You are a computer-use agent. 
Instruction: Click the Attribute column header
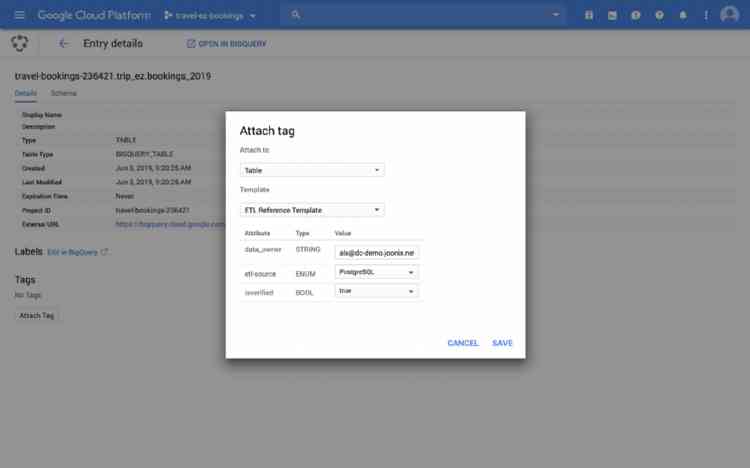[x=257, y=233]
